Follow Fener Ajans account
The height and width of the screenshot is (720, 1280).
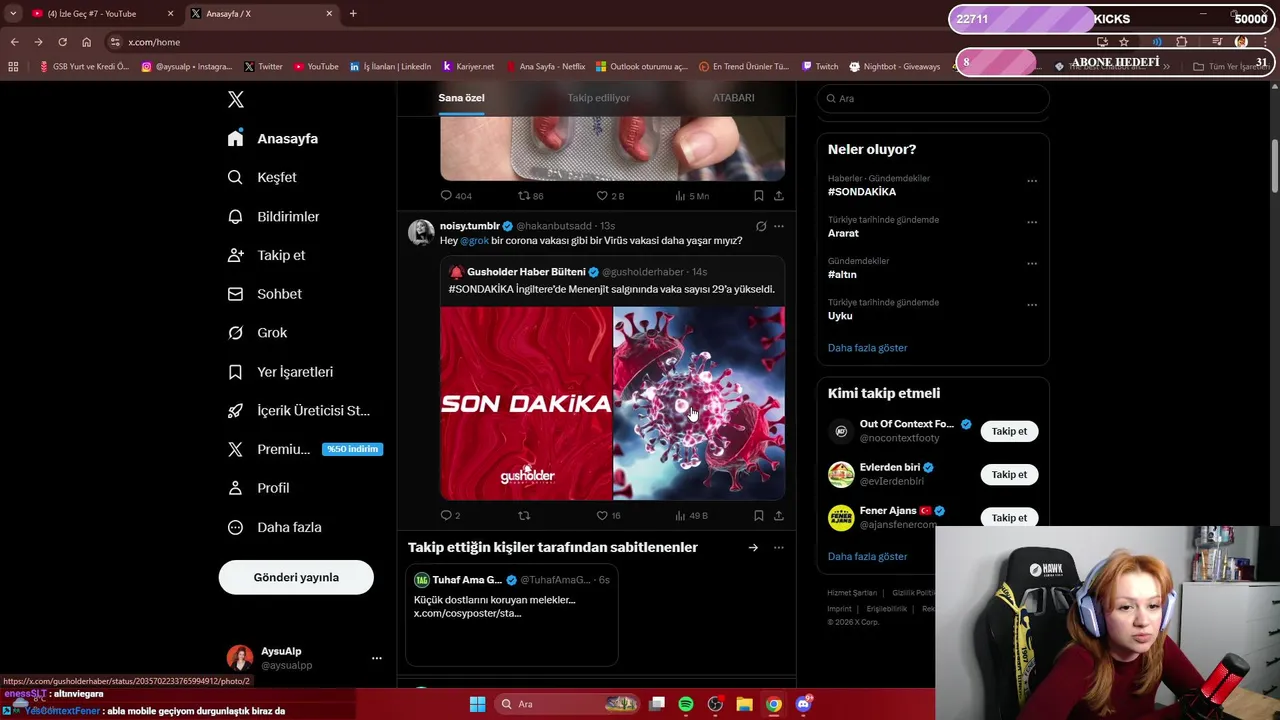point(1009,518)
